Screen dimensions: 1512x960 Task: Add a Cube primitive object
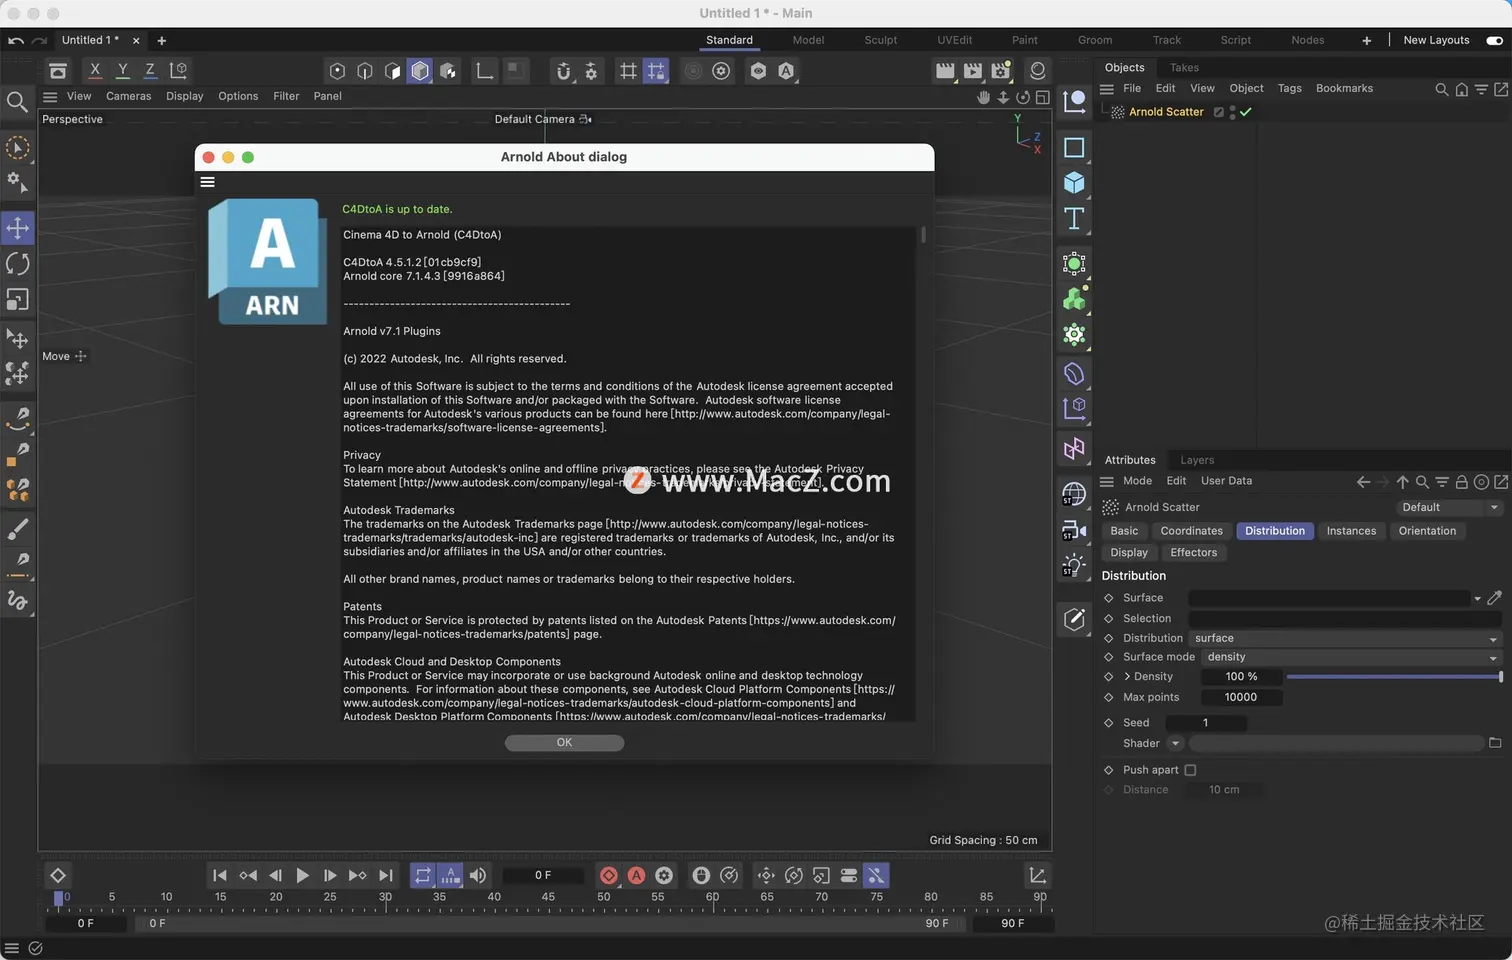pyautogui.click(x=1074, y=183)
